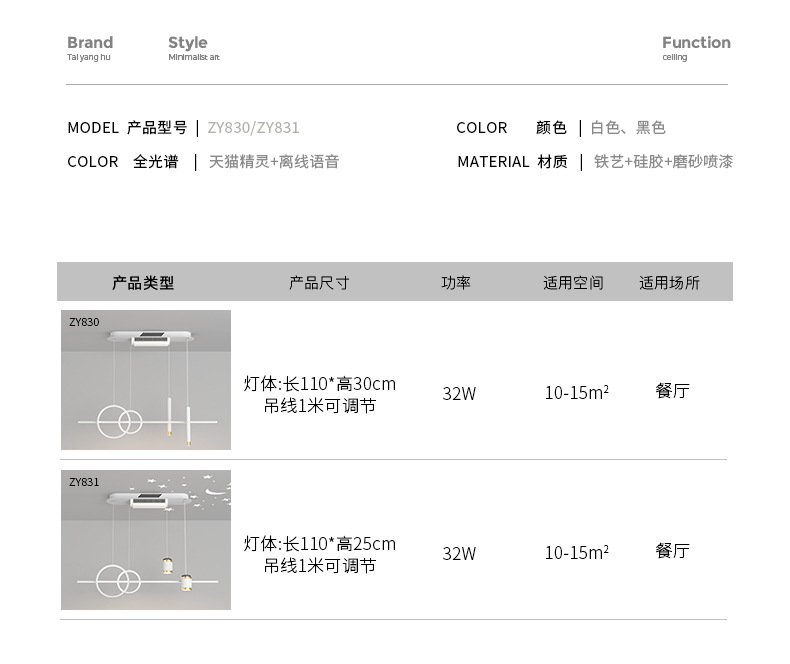The width and height of the screenshot is (790, 664).
Task: Select the ZY830/ZY831 model number text
Action: click(x=253, y=128)
